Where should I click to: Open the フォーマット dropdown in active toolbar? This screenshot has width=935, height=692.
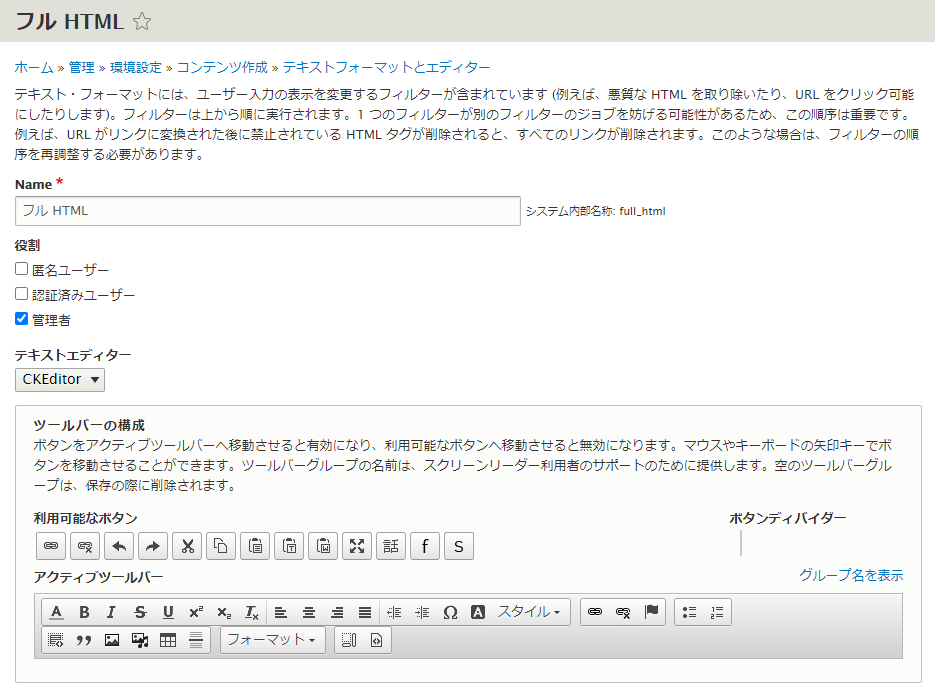click(273, 640)
